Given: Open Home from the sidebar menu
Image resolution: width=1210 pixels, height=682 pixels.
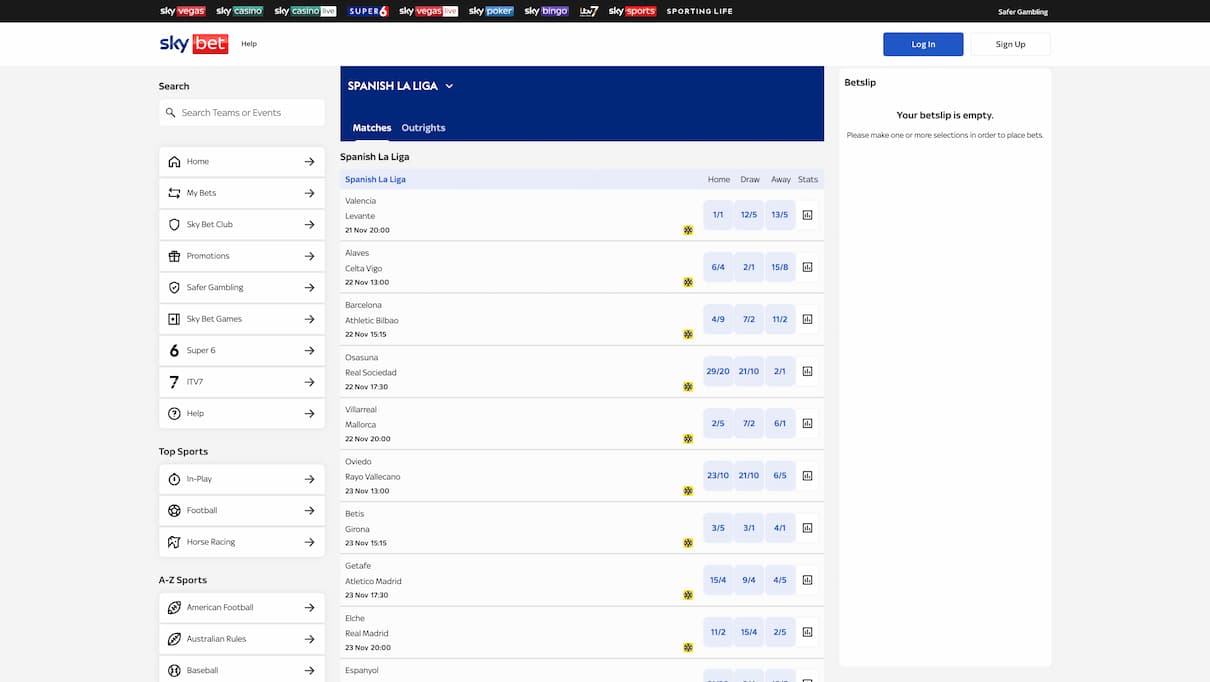Looking at the screenshot, I should coord(242,161).
